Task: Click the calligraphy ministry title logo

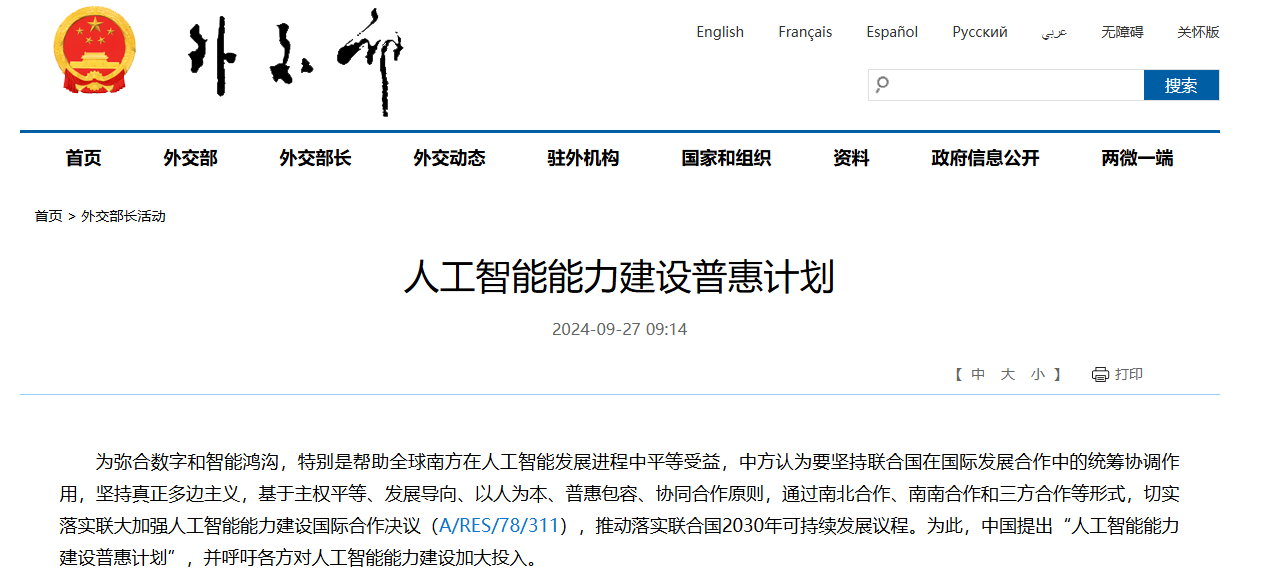Action: (297, 60)
